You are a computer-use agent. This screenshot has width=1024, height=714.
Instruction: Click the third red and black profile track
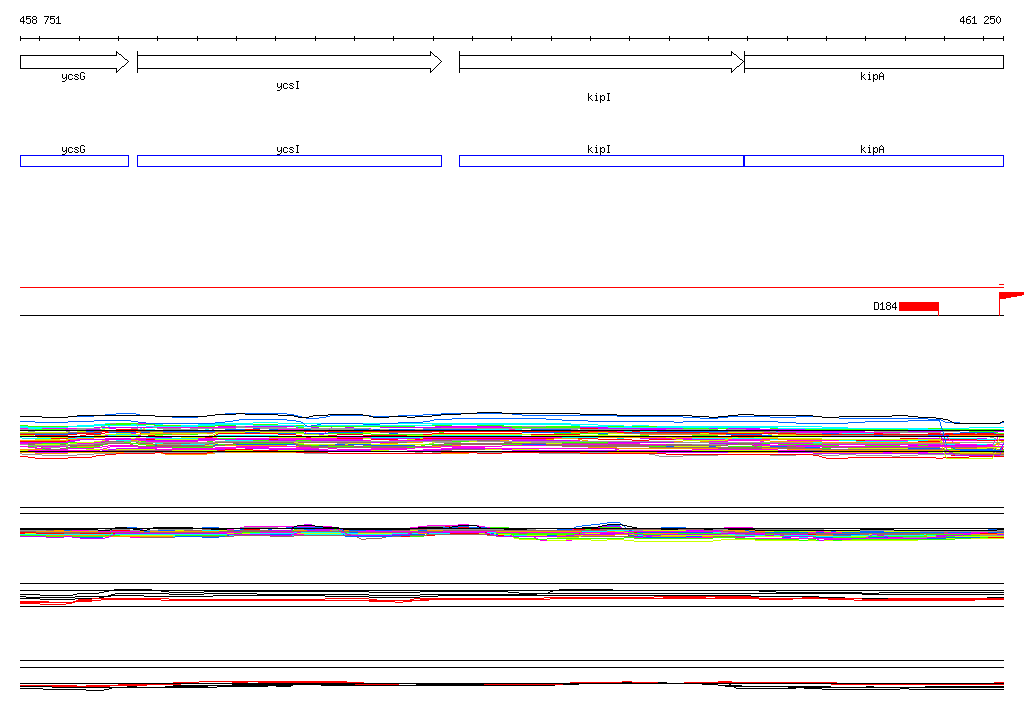[510, 596]
